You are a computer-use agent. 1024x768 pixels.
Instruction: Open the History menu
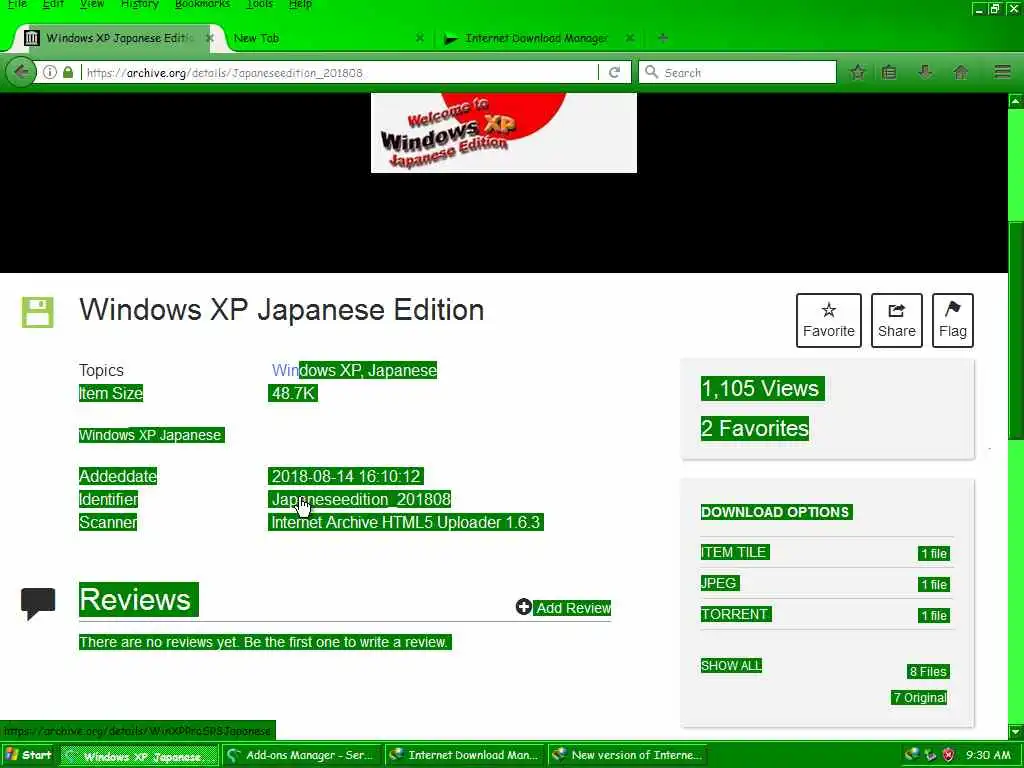(x=140, y=5)
